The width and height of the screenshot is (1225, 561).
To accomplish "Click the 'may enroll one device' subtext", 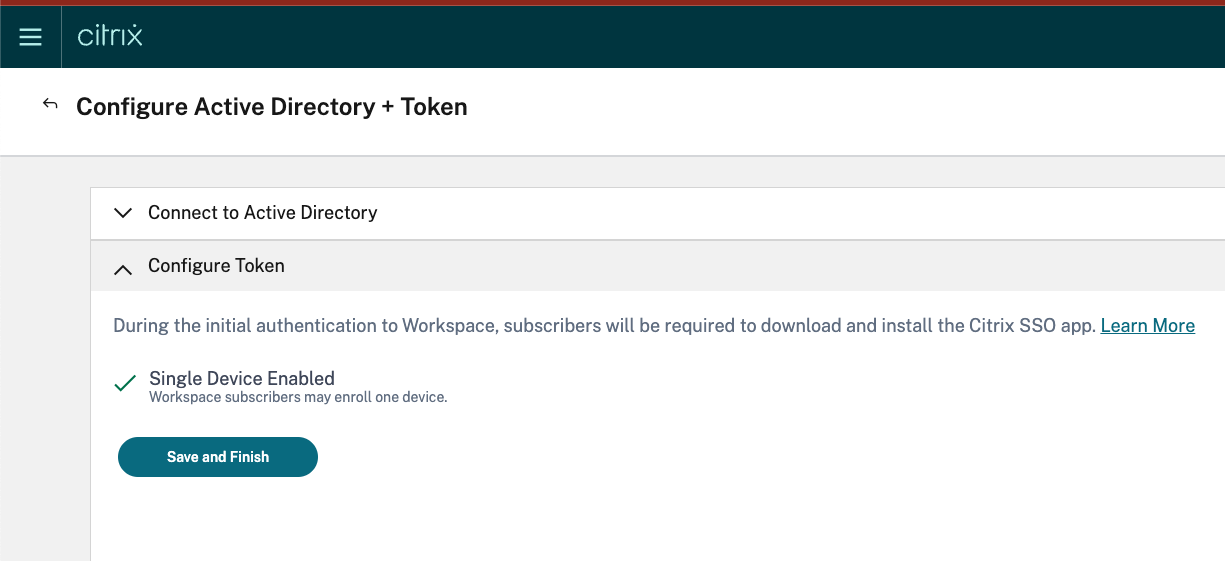I will (x=298, y=397).
